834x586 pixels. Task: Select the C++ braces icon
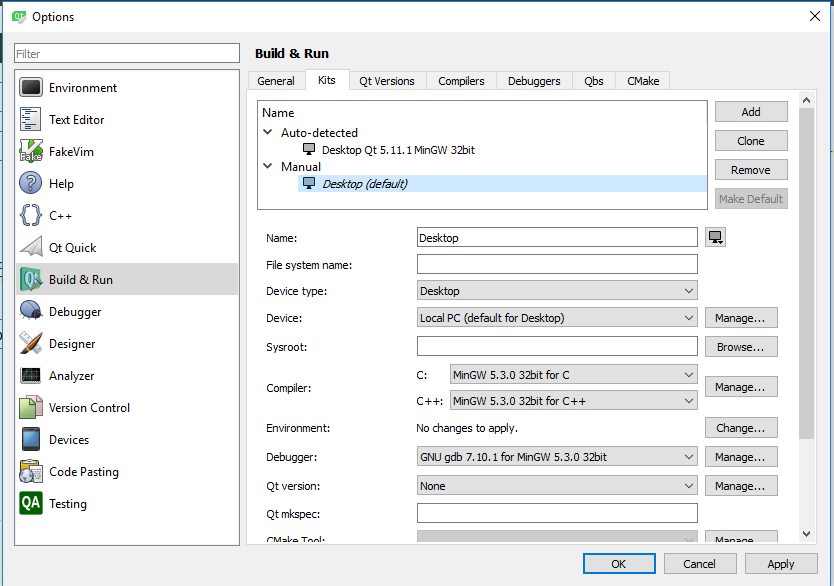pos(31,215)
